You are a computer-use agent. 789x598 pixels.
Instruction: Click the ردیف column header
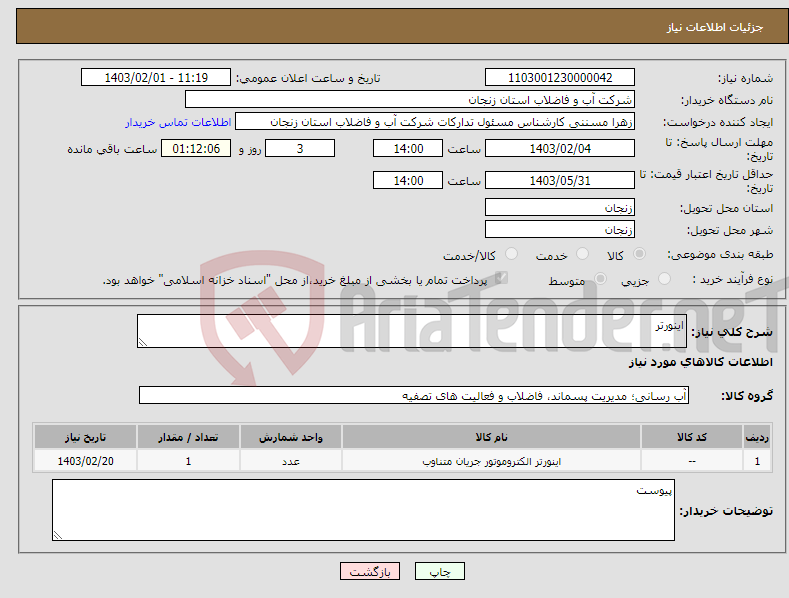757,437
